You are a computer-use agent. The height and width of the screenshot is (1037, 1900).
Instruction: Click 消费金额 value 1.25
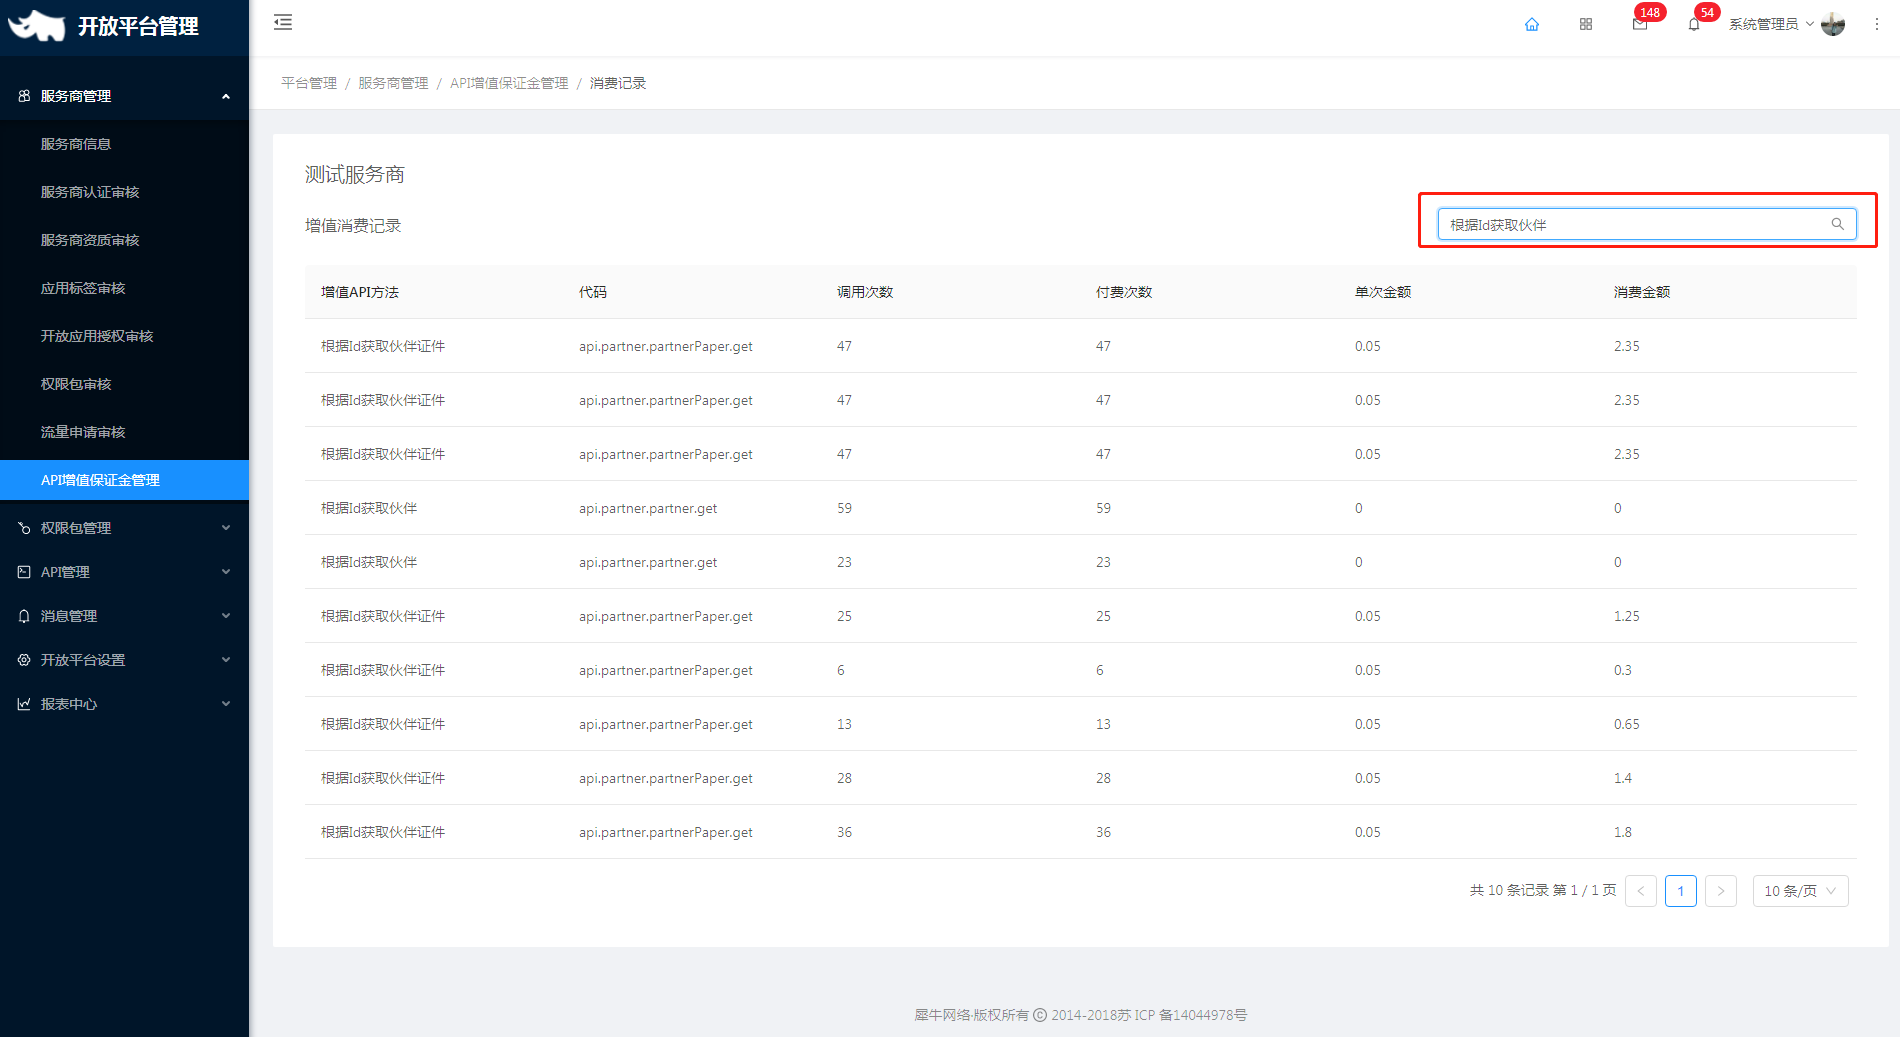[1627, 616]
